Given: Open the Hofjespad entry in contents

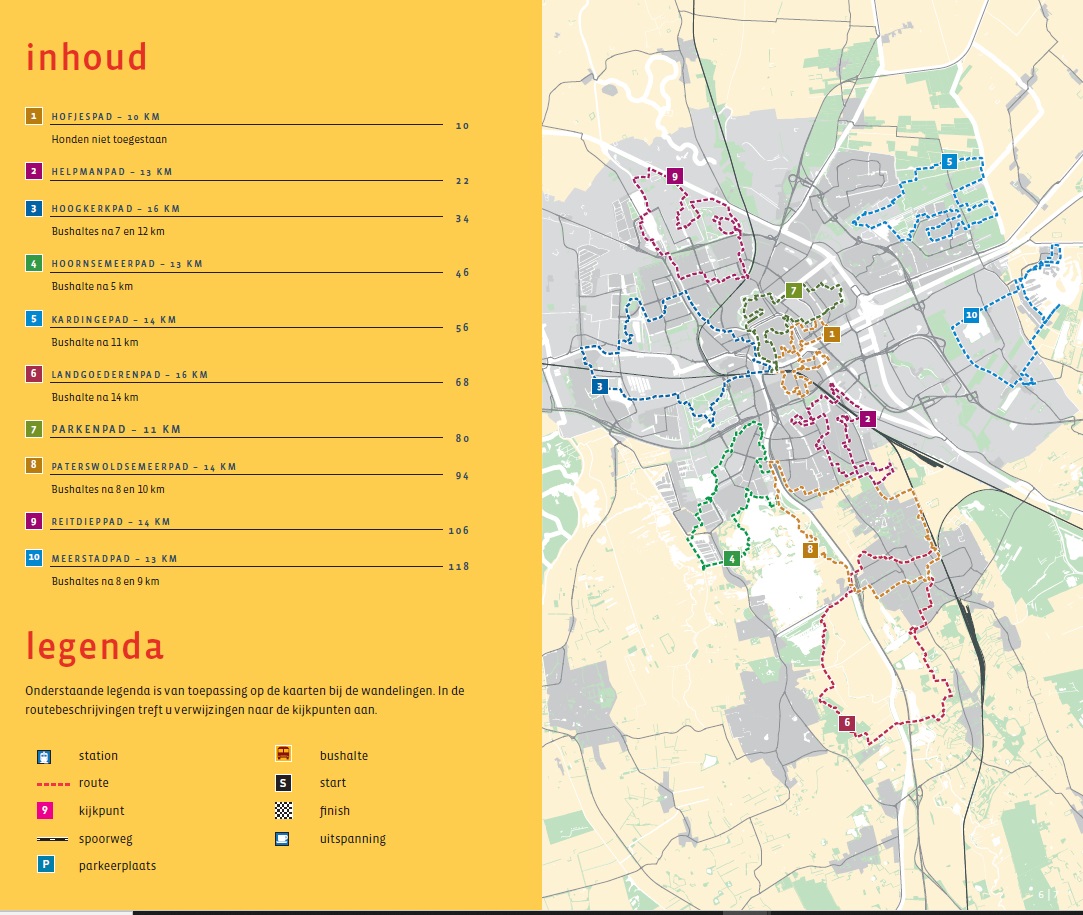Looking at the screenshot, I should pos(105,117).
